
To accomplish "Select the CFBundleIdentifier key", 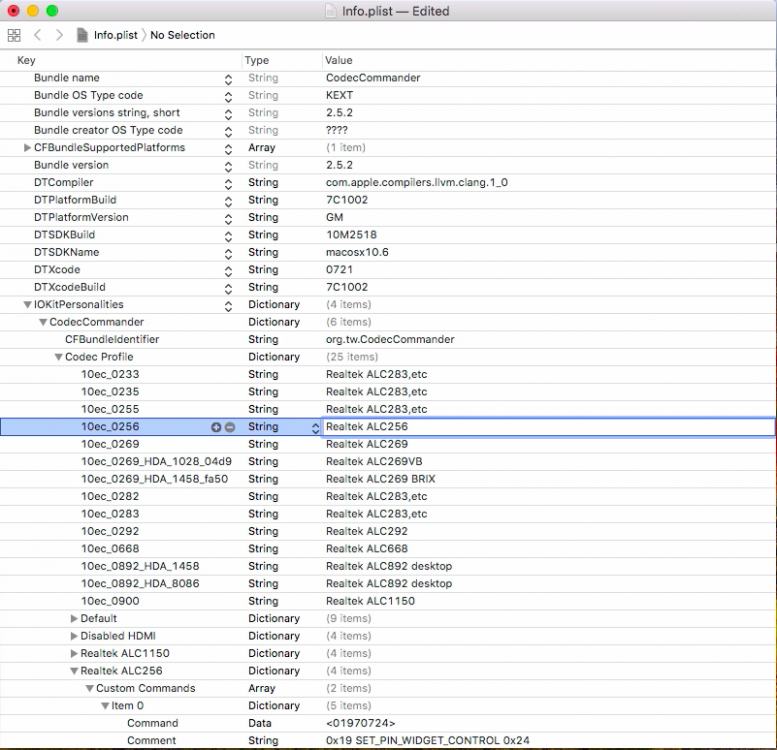I will coord(112,340).
